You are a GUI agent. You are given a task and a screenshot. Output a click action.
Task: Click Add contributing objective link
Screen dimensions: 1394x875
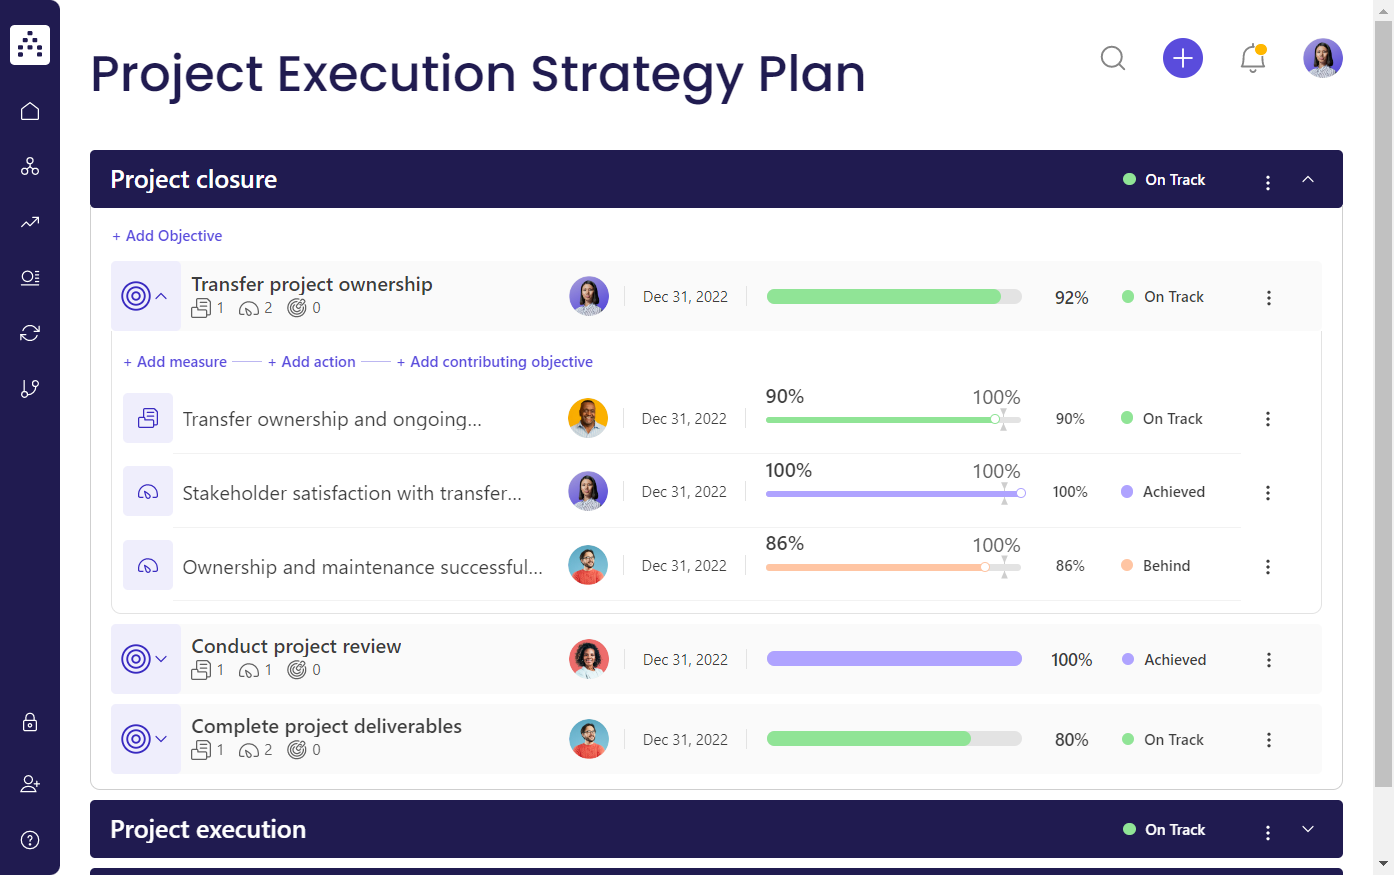pyautogui.click(x=495, y=362)
